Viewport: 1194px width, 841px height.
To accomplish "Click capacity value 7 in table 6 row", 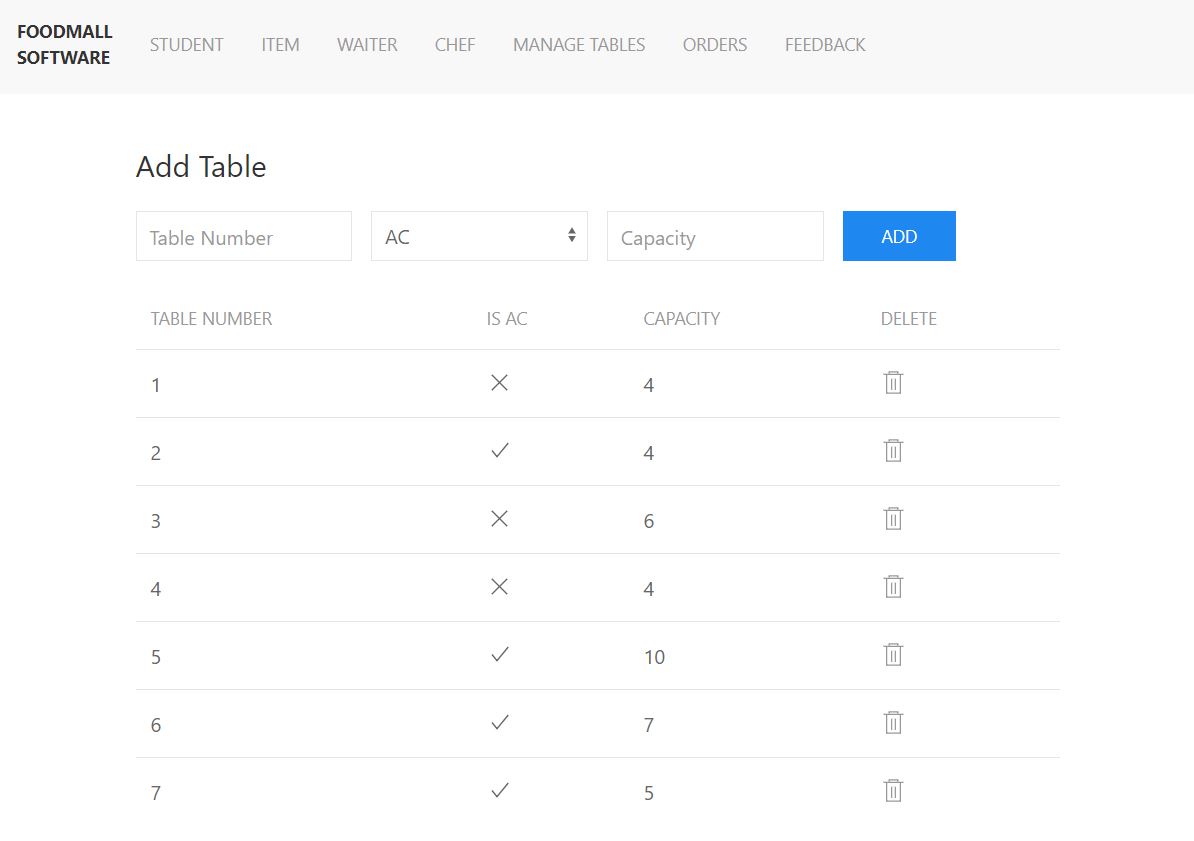I will pyautogui.click(x=649, y=725).
